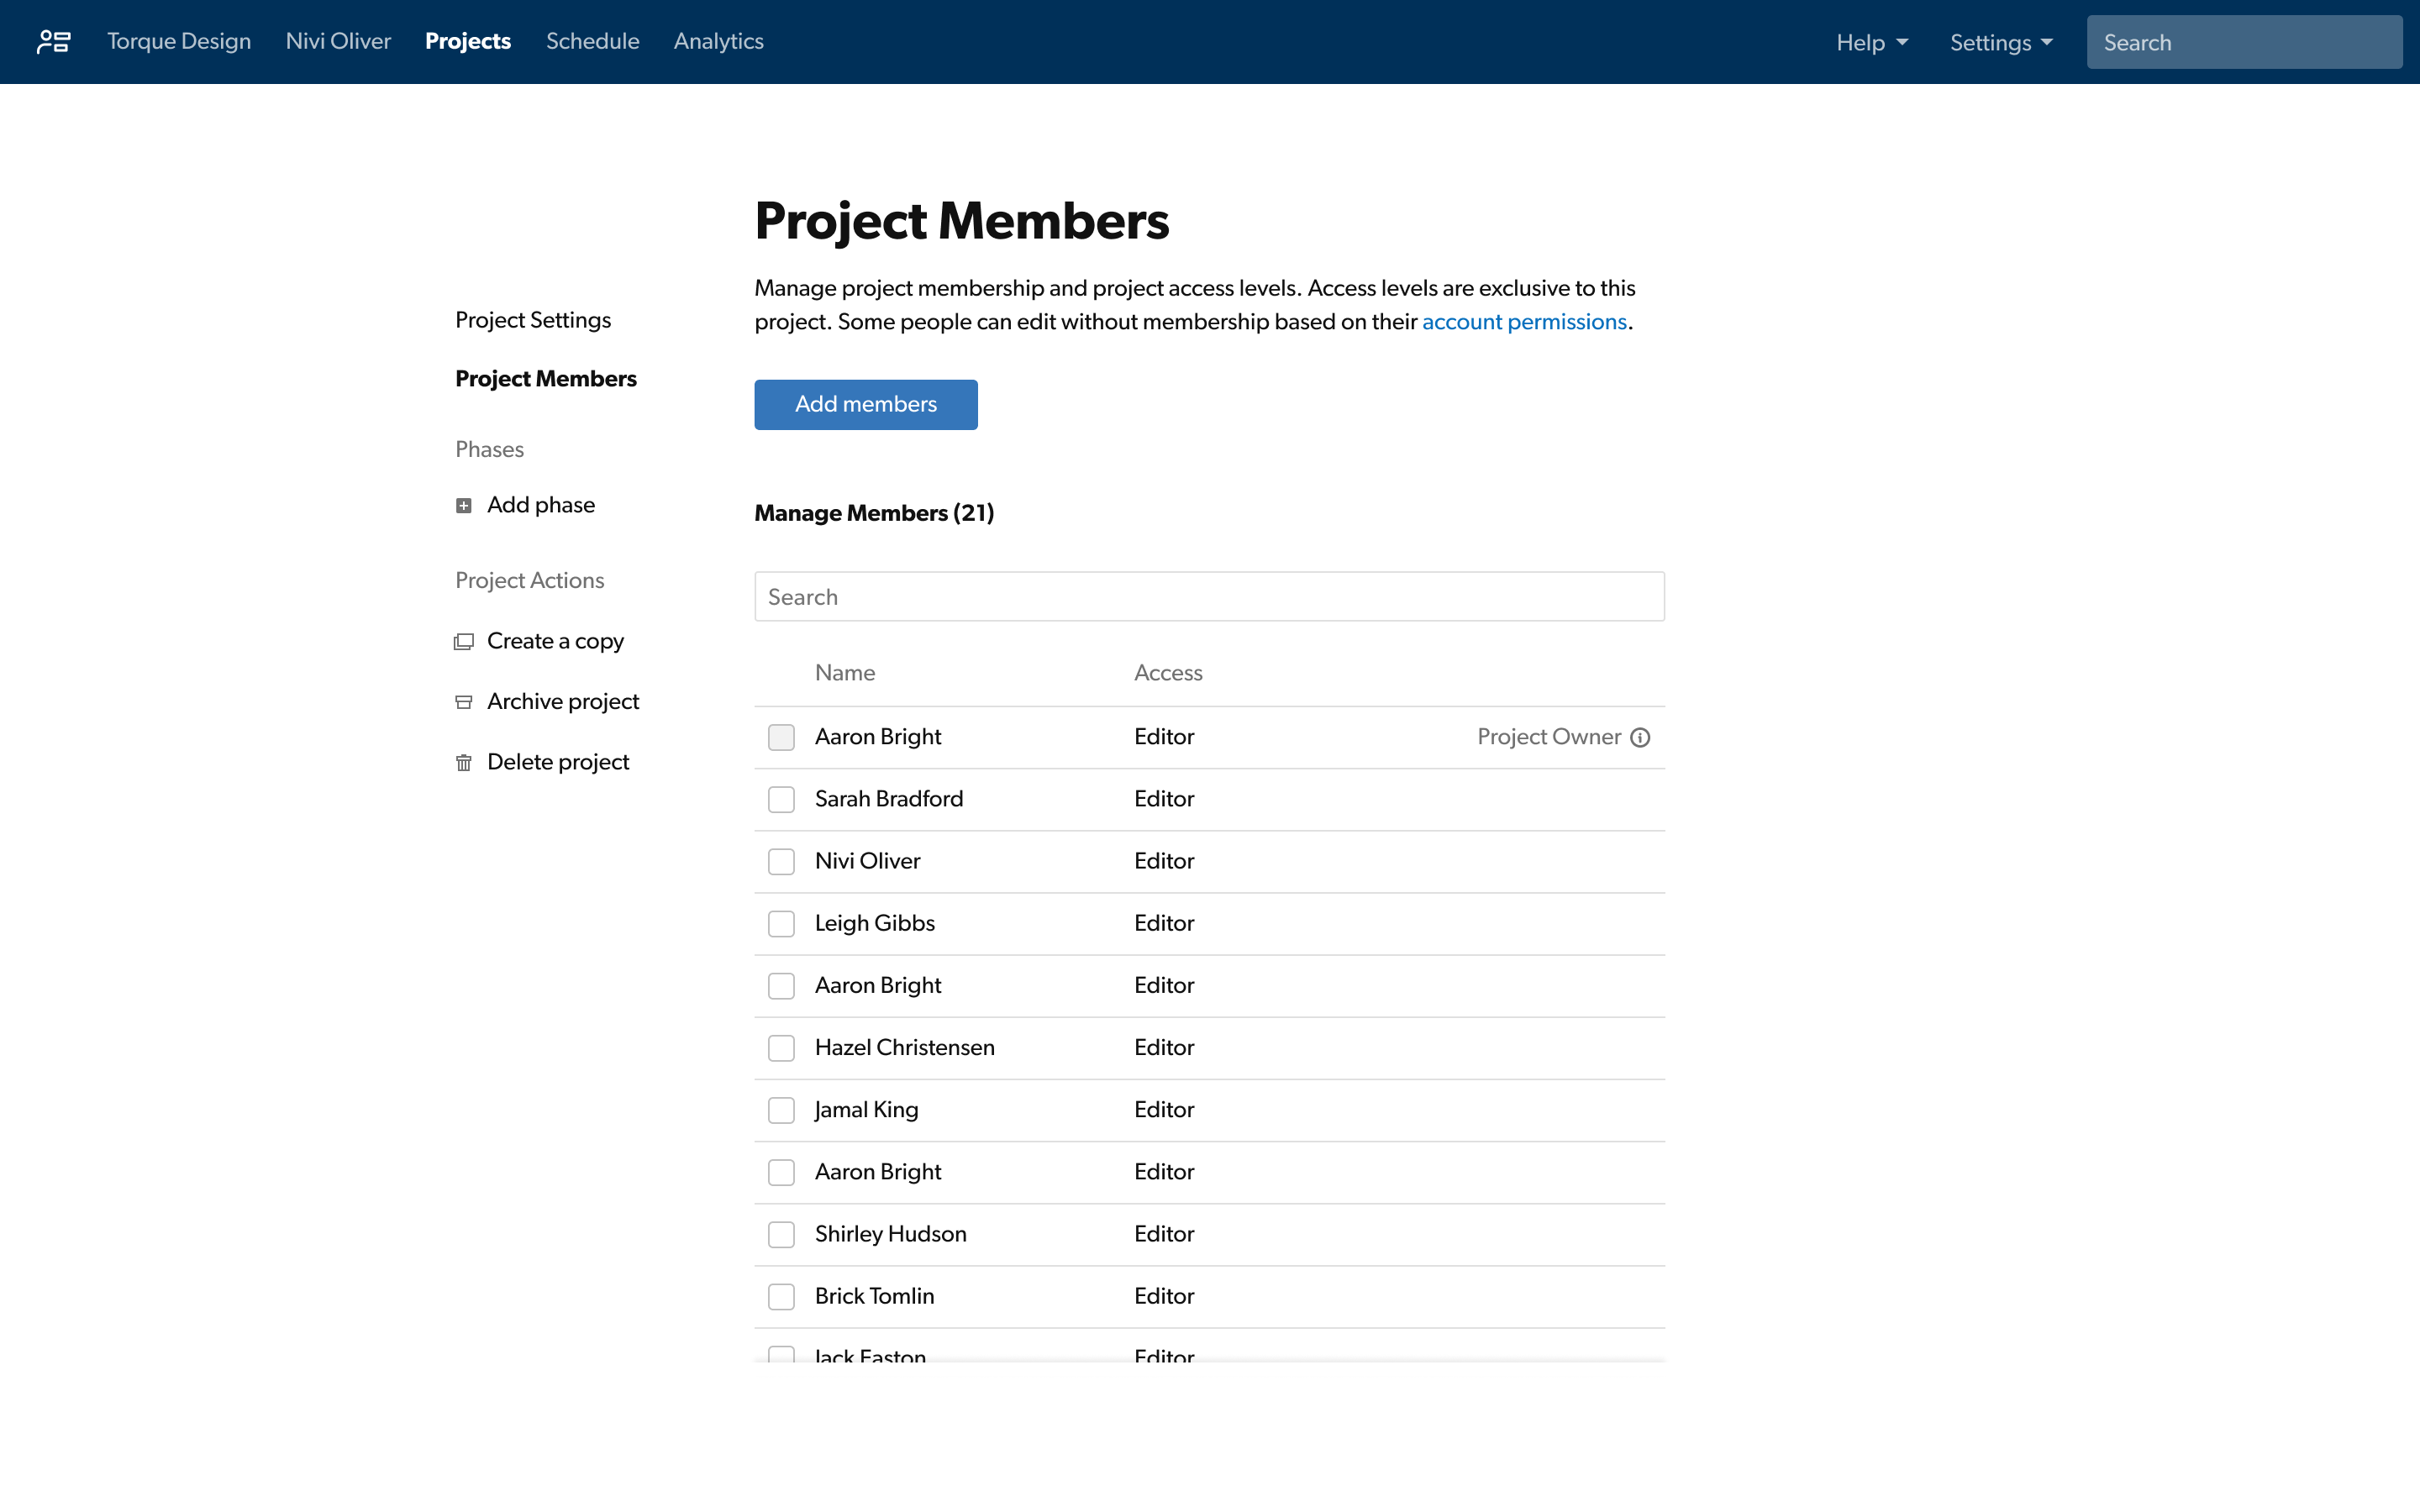This screenshot has height=1512, width=2420.
Task: Check the checkbox next to Sarah Bradford
Action: click(781, 799)
